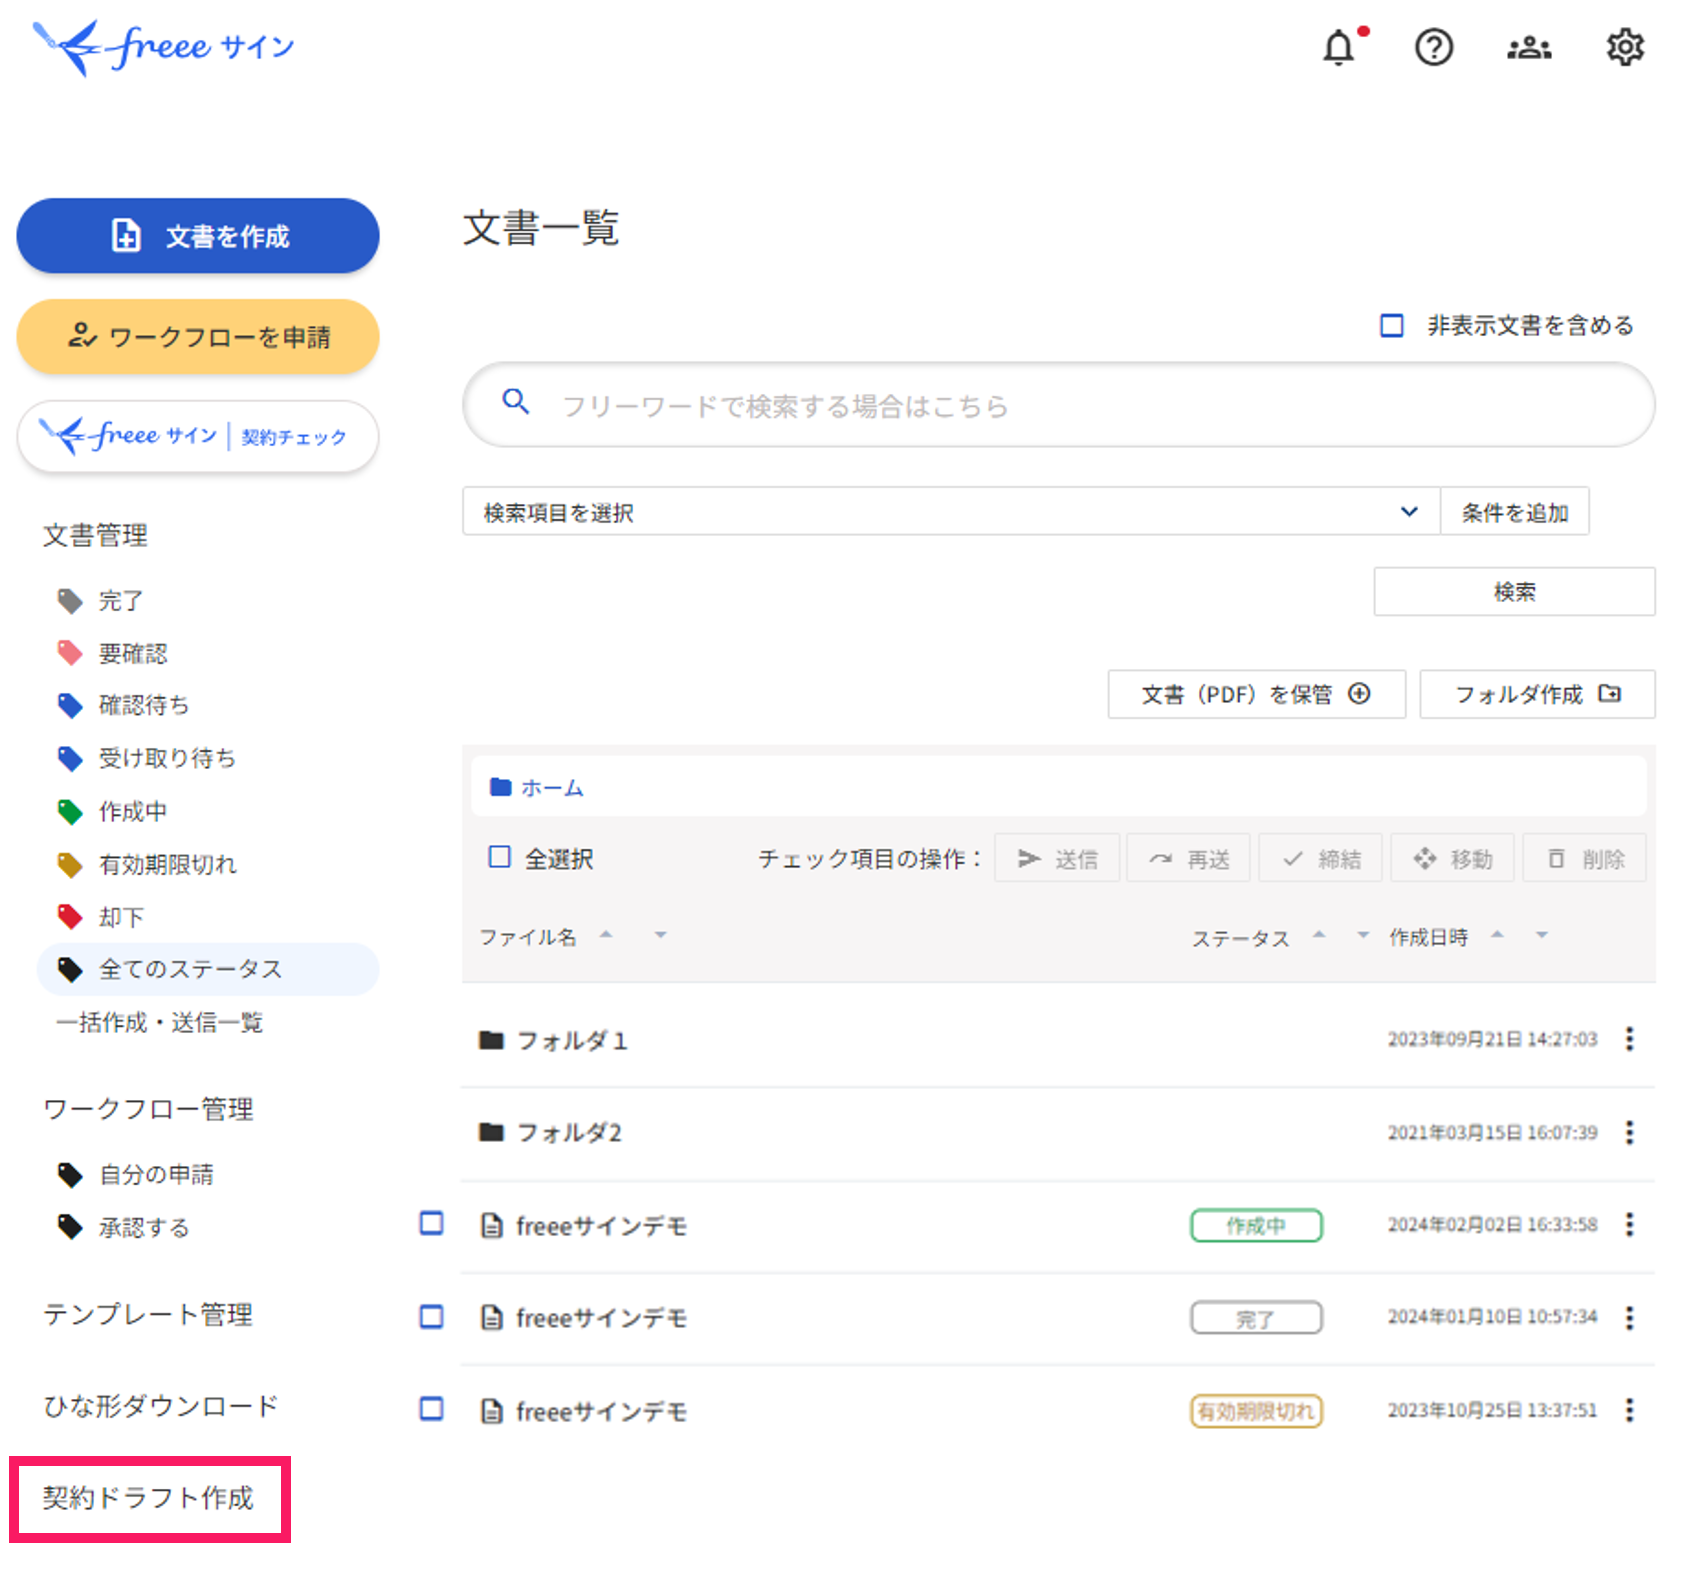Open the three-dot menu for the 完了 document
The width and height of the screenshot is (1702, 1570).
(x=1630, y=1317)
